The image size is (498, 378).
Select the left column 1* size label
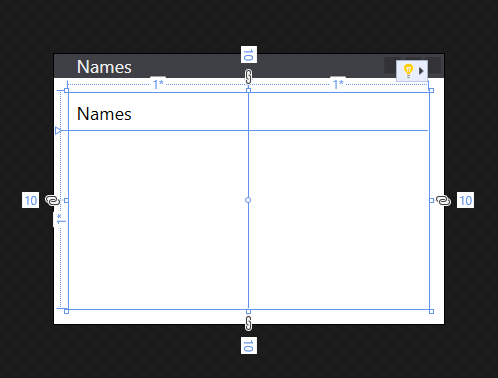(158, 84)
